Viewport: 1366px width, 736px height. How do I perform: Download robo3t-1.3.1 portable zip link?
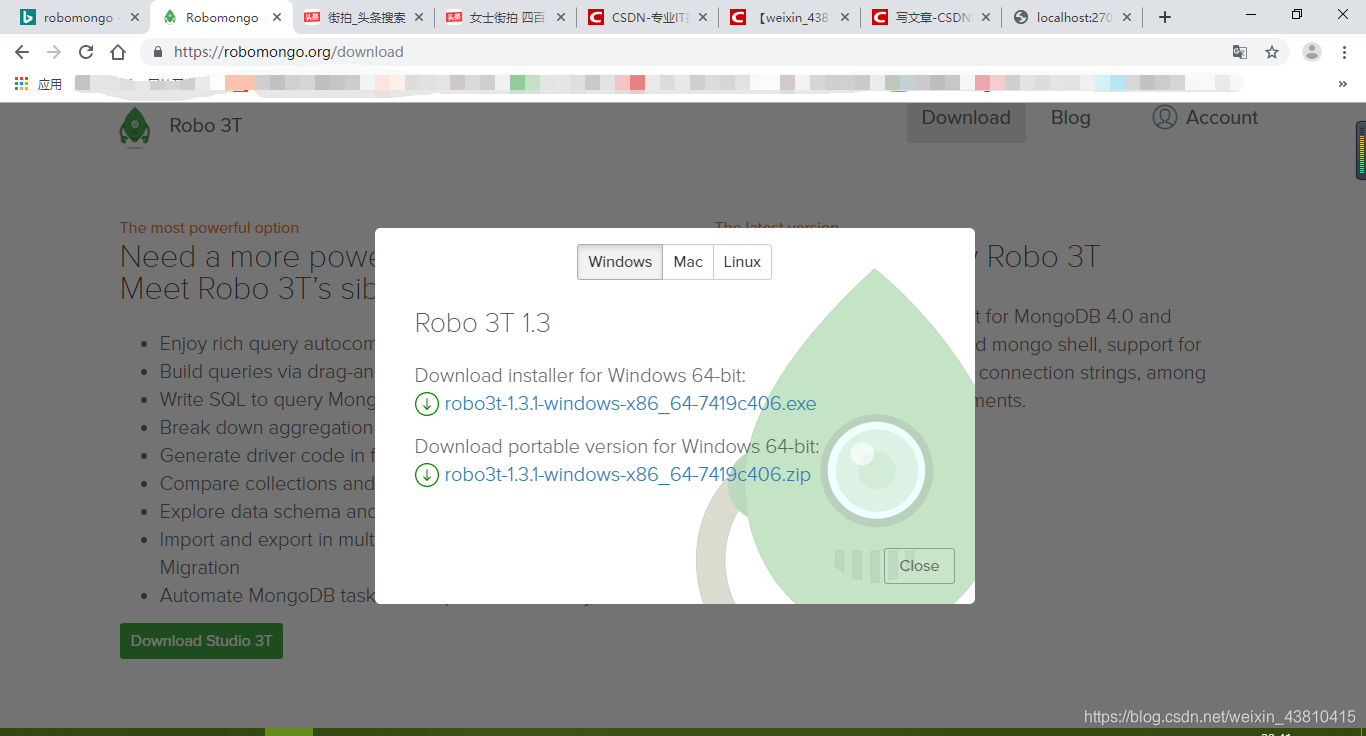click(627, 474)
